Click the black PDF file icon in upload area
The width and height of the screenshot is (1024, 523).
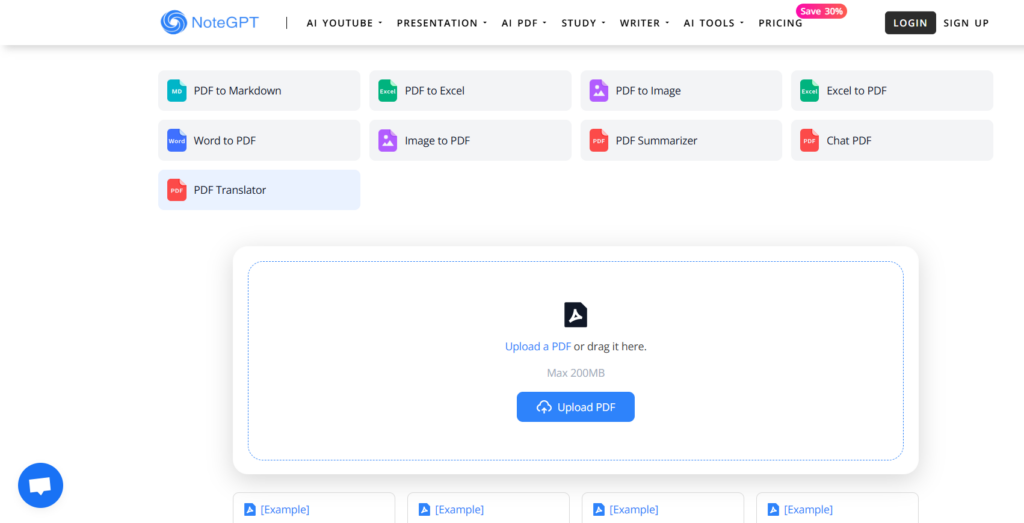[575, 315]
